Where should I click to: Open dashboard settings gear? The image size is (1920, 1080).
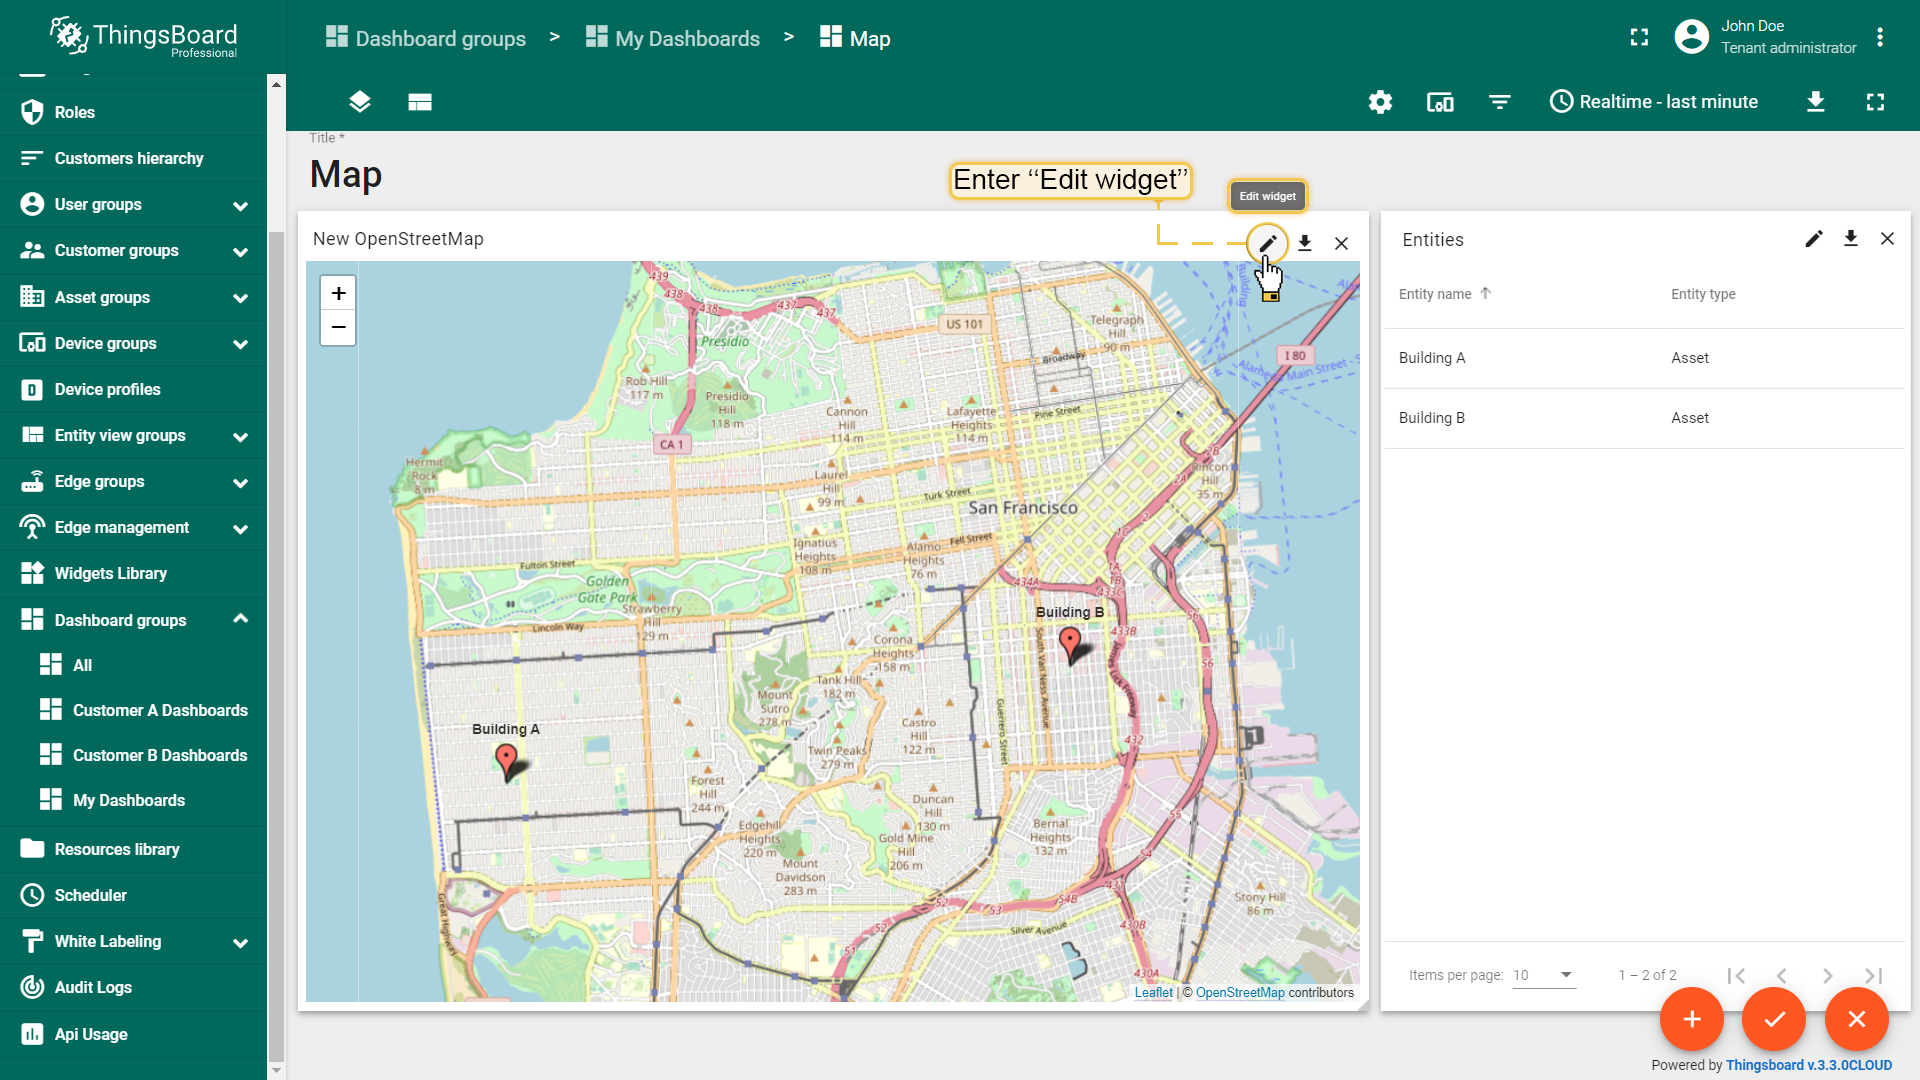[x=1380, y=102]
